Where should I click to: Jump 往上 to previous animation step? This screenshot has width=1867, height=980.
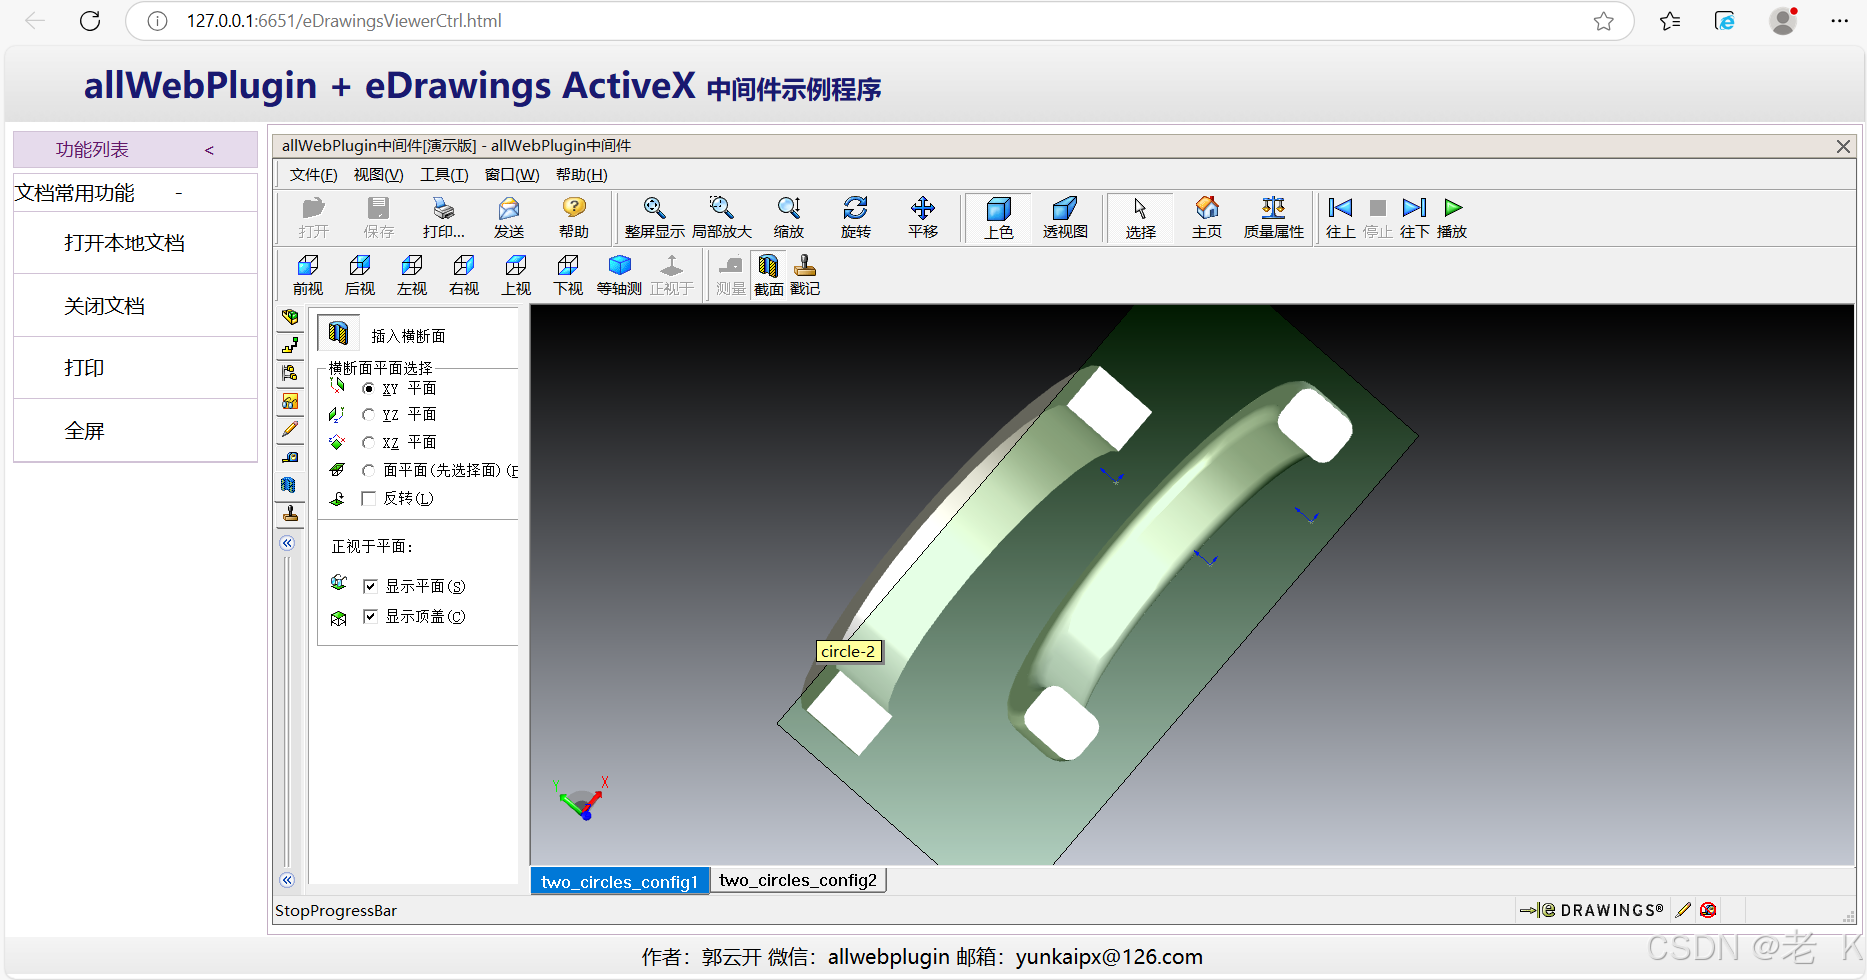pos(1340,217)
